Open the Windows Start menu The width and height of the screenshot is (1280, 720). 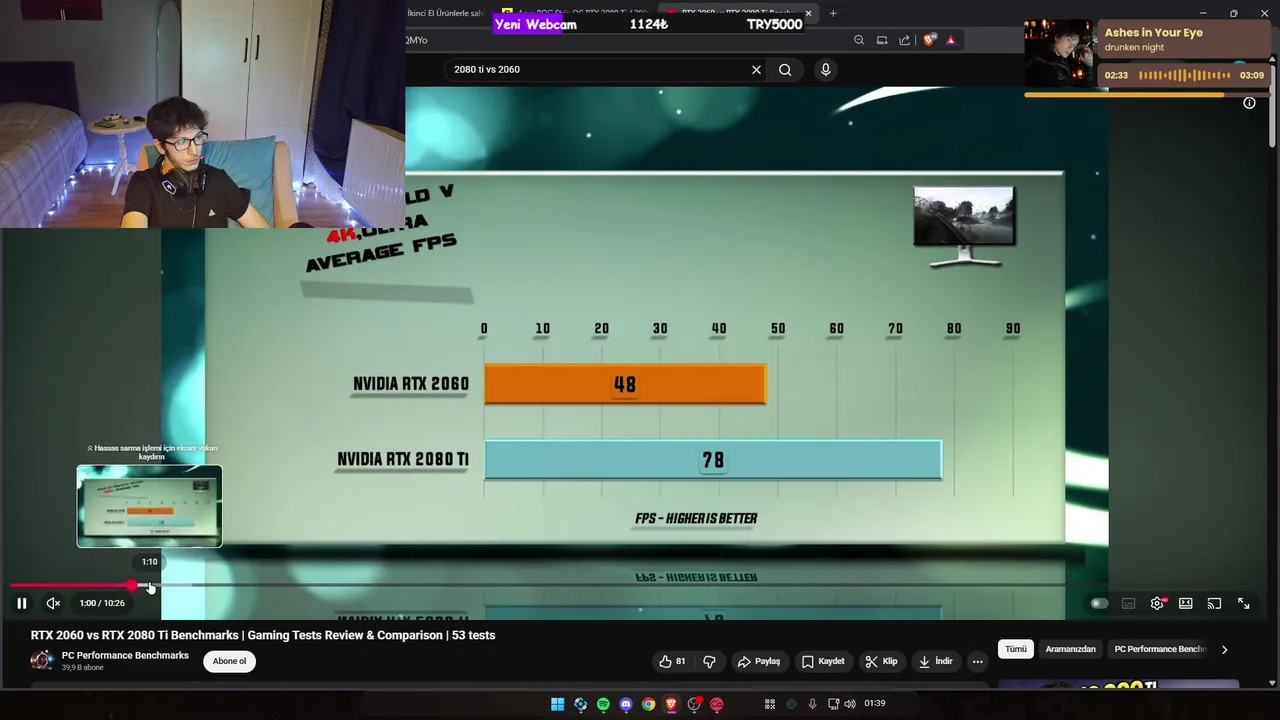coord(557,704)
